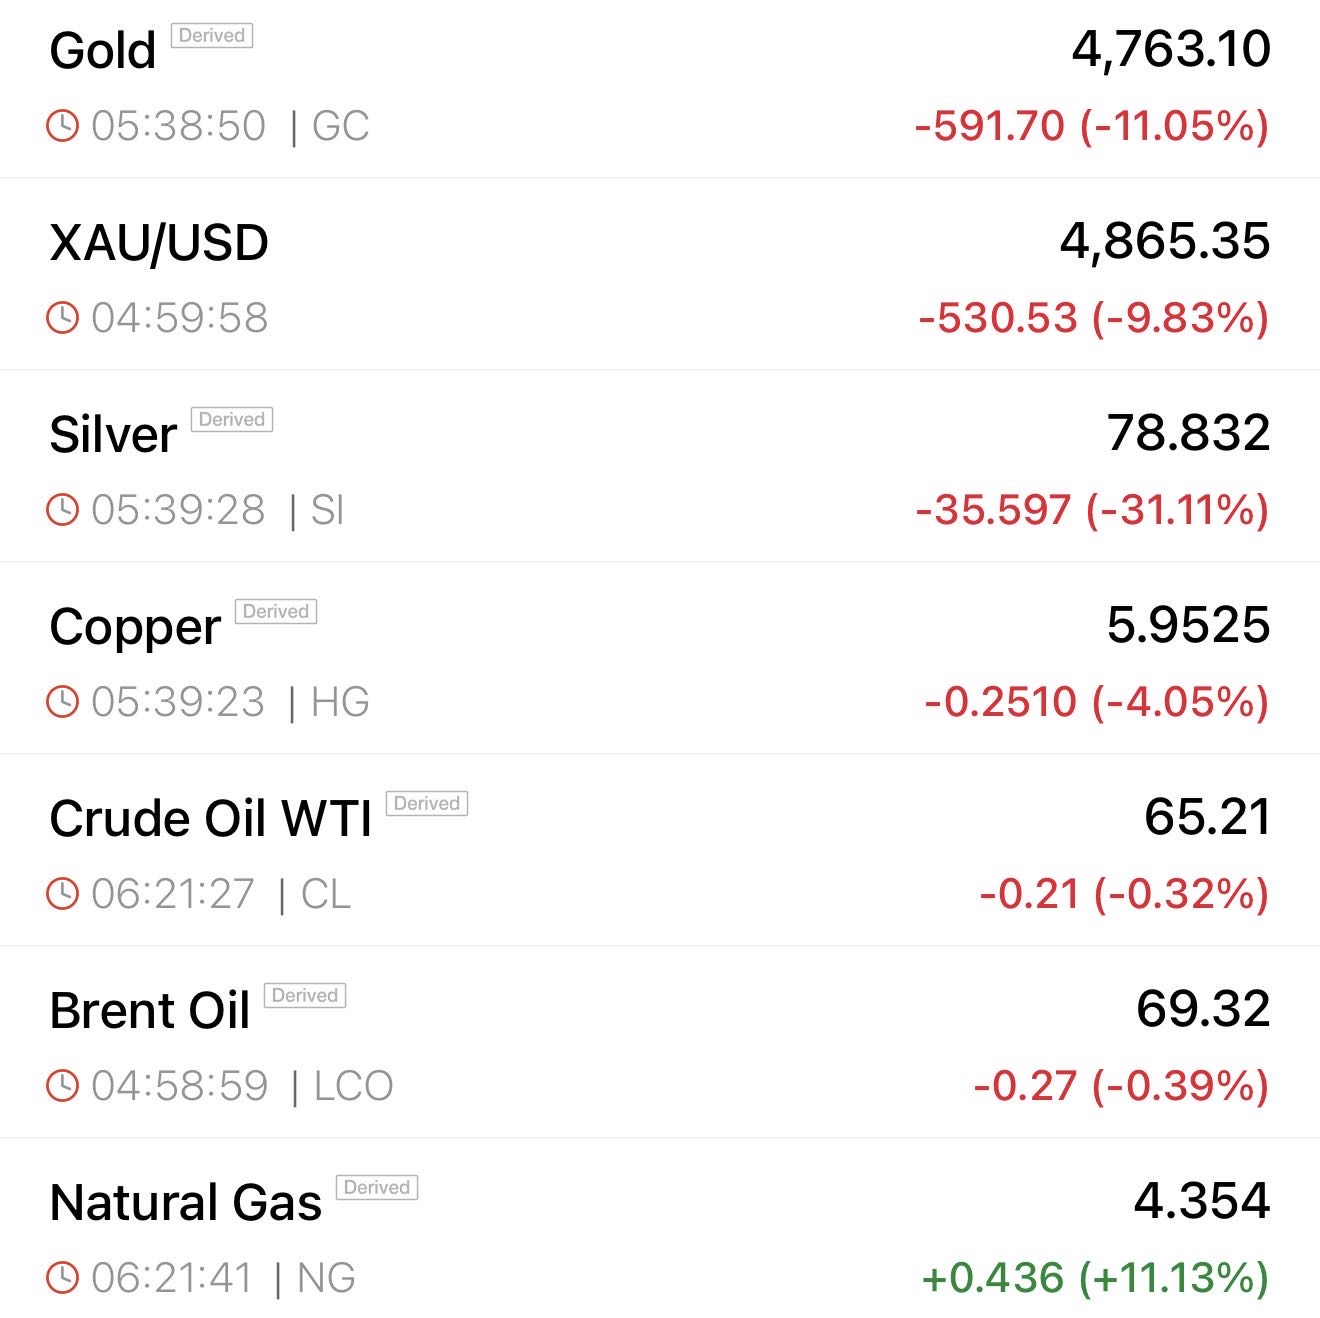Open the Natural Gas quote
Screen dimensions: 1320x1318
(x=186, y=1203)
